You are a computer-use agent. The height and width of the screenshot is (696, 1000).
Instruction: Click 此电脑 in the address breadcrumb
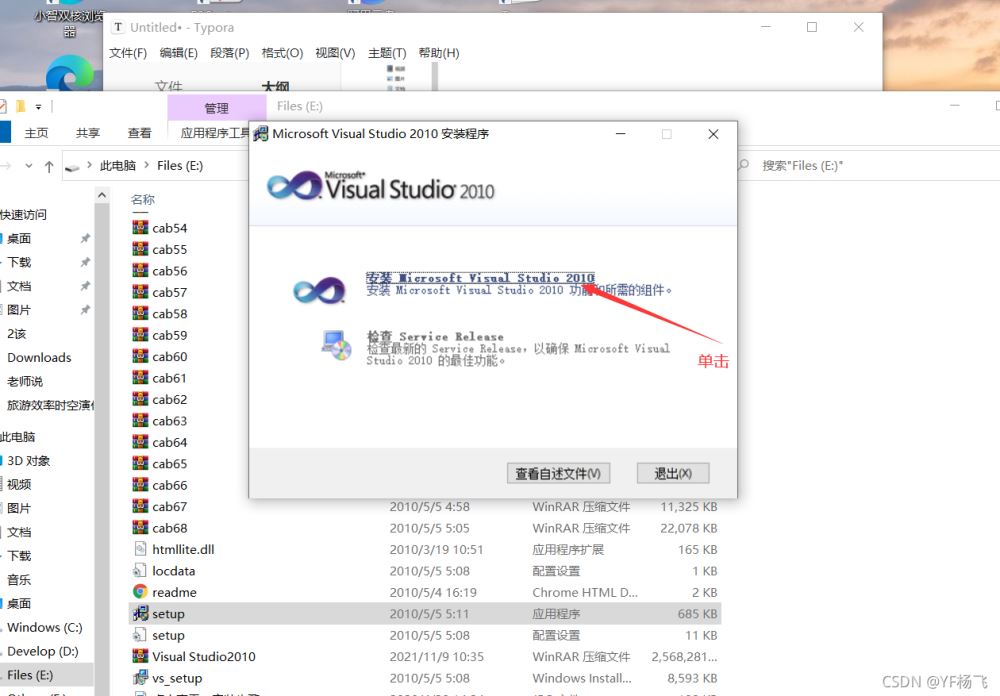pyautogui.click(x=118, y=166)
